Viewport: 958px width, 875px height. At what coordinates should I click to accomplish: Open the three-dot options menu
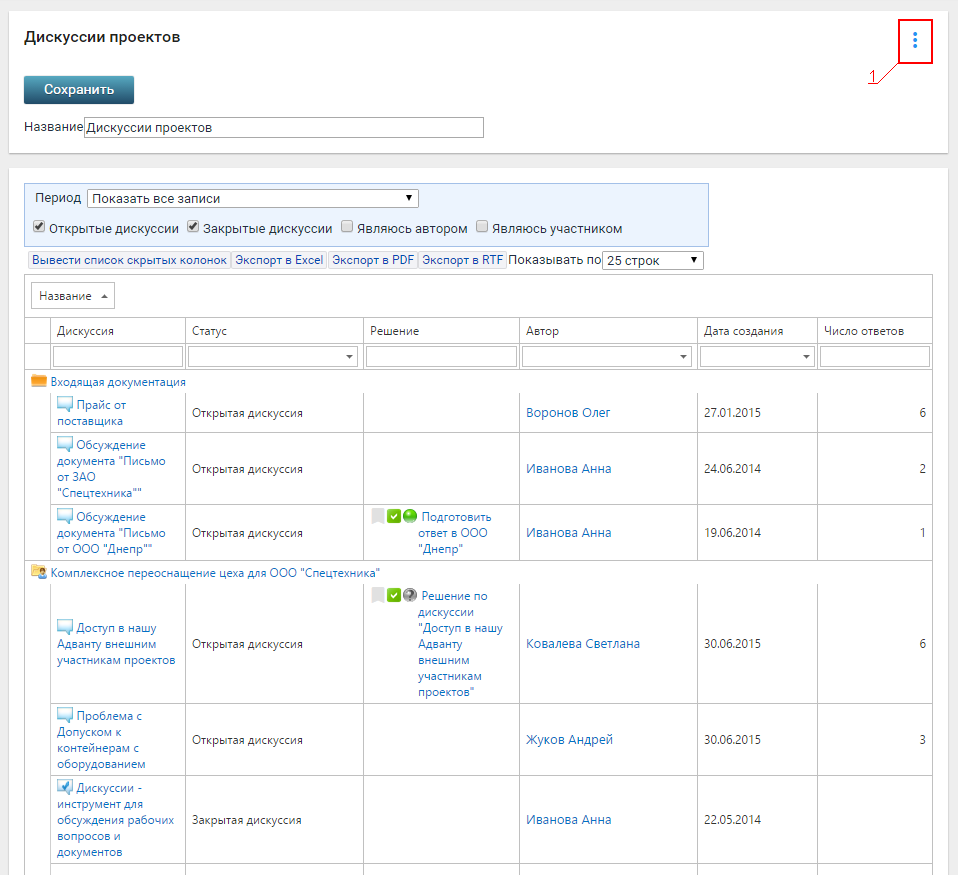[x=915, y=41]
